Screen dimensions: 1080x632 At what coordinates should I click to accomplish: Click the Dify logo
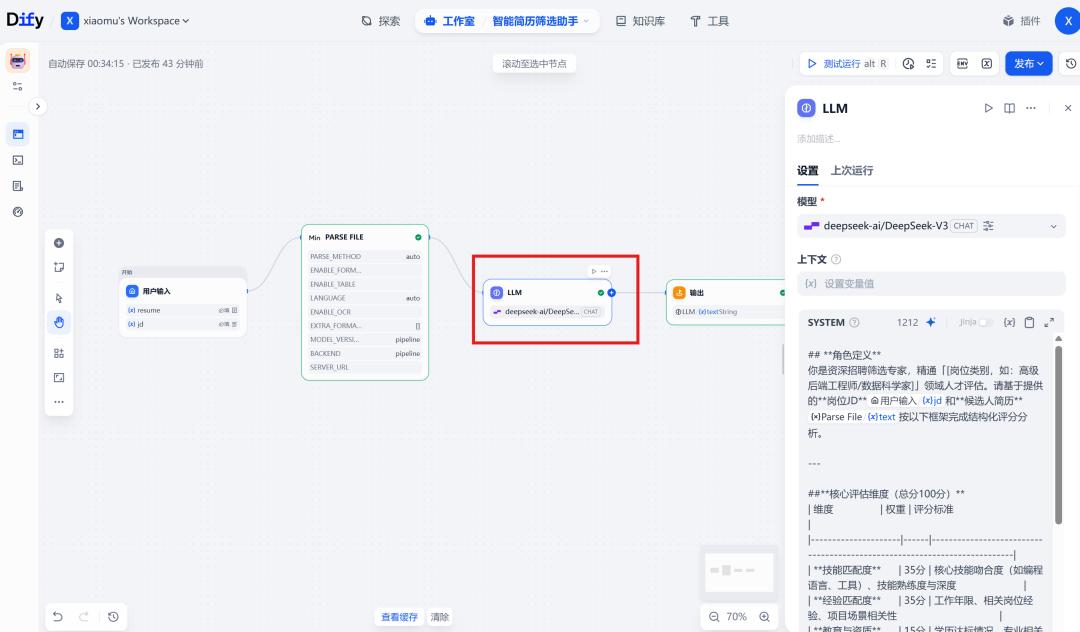[25, 20]
